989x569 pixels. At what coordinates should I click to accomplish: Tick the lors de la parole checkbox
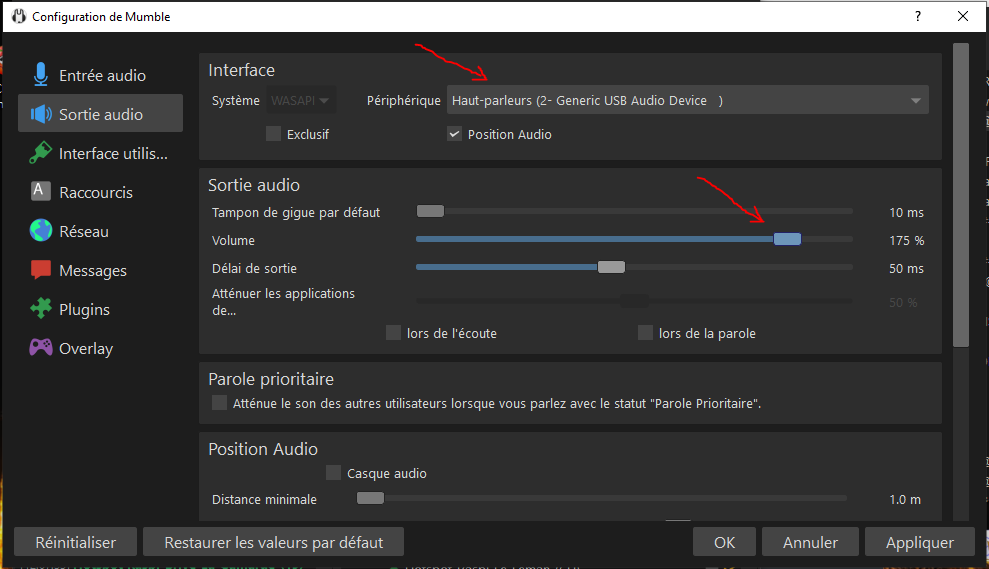pyautogui.click(x=645, y=332)
